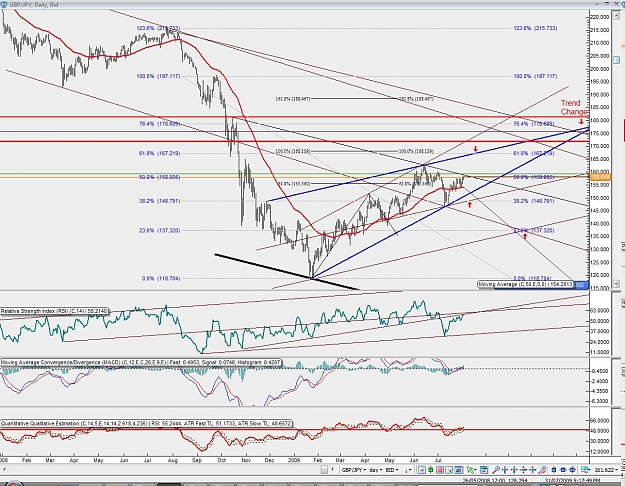Click the left 61.8% (167.219) Fibonacci label

[x=159, y=153]
